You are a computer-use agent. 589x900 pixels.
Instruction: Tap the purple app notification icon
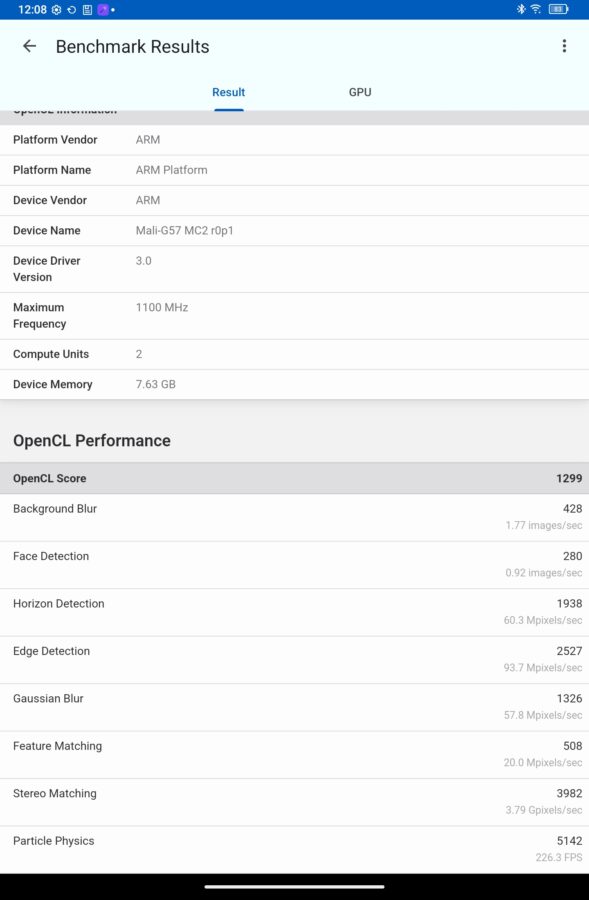(103, 10)
